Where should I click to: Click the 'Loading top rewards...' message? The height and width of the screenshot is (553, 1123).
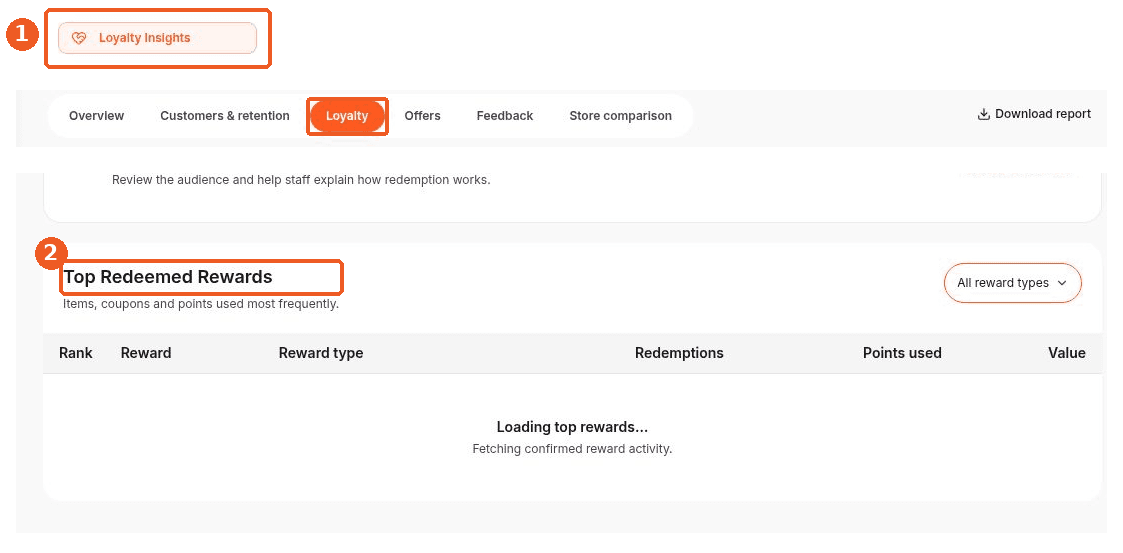[x=572, y=428]
